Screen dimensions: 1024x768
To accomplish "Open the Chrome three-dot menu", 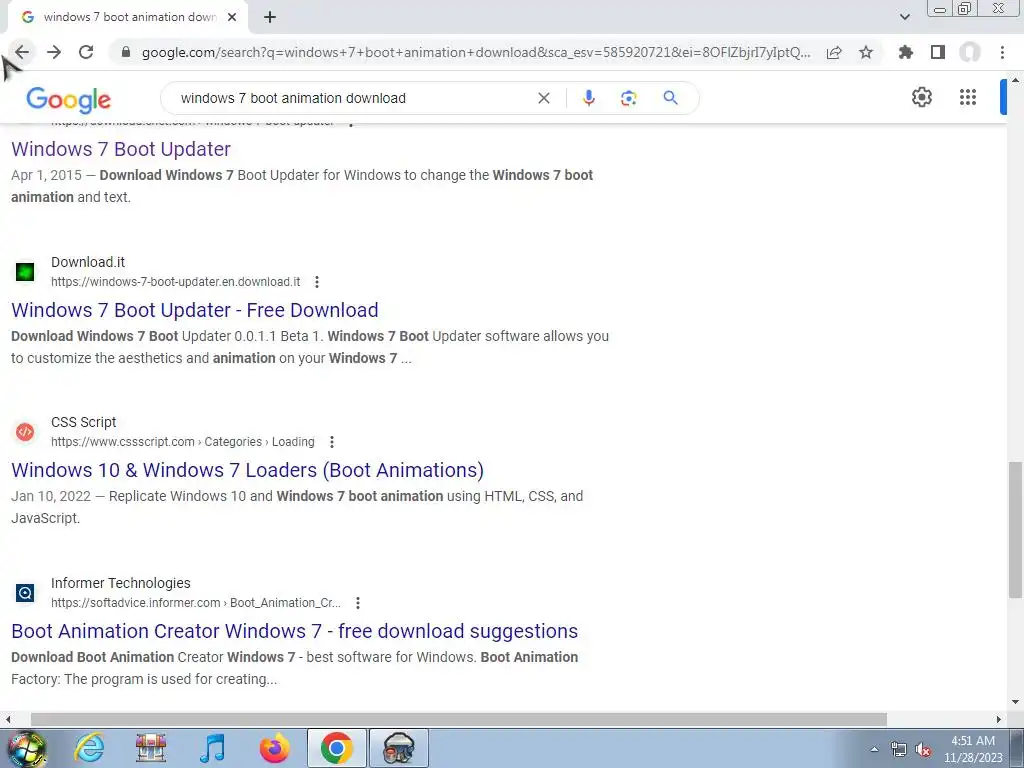I will click(1002, 52).
